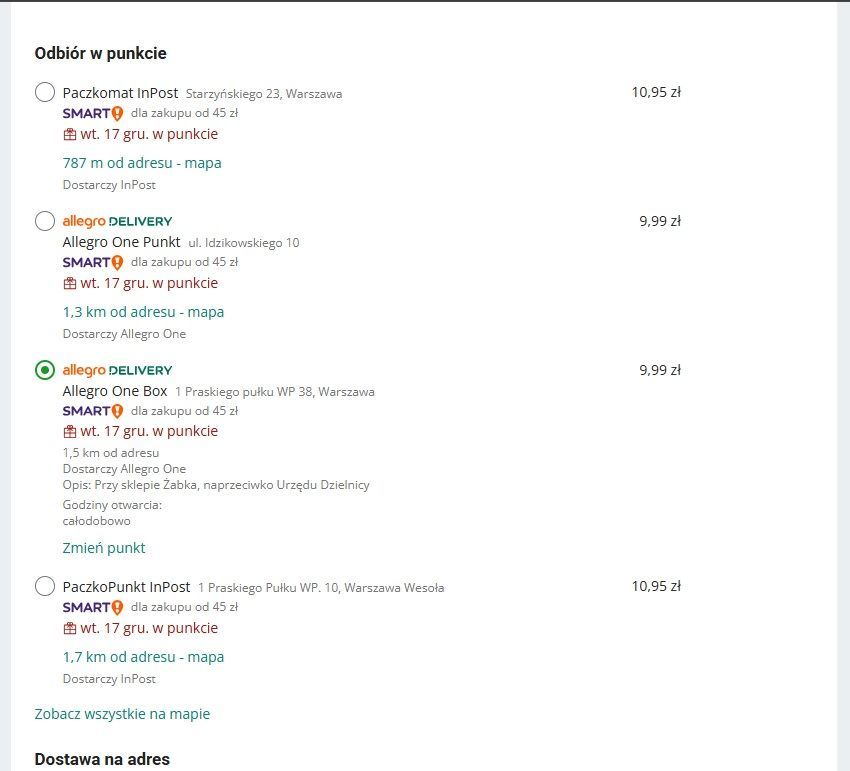Choose the Allegro One Punkt radio option
The height and width of the screenshot is (771, 850).
click(x=45, y=221)
